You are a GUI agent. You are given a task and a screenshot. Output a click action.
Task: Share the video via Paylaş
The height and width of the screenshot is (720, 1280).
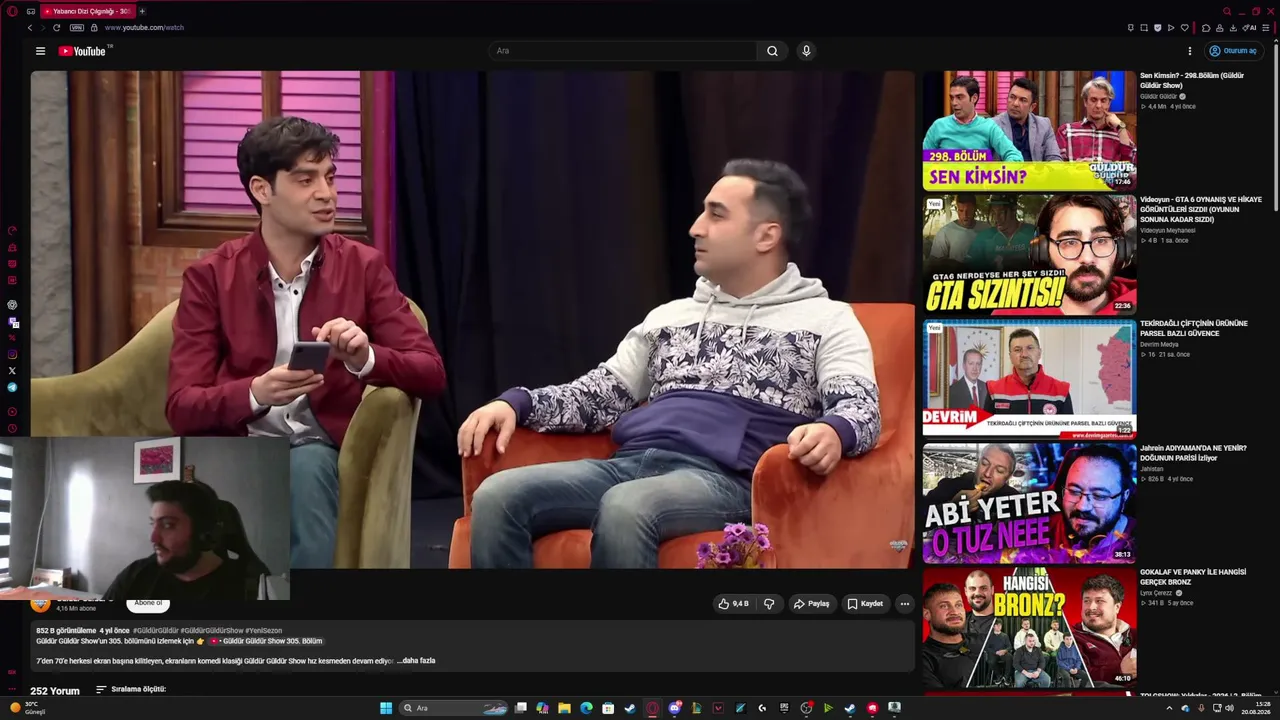point(811,604)
